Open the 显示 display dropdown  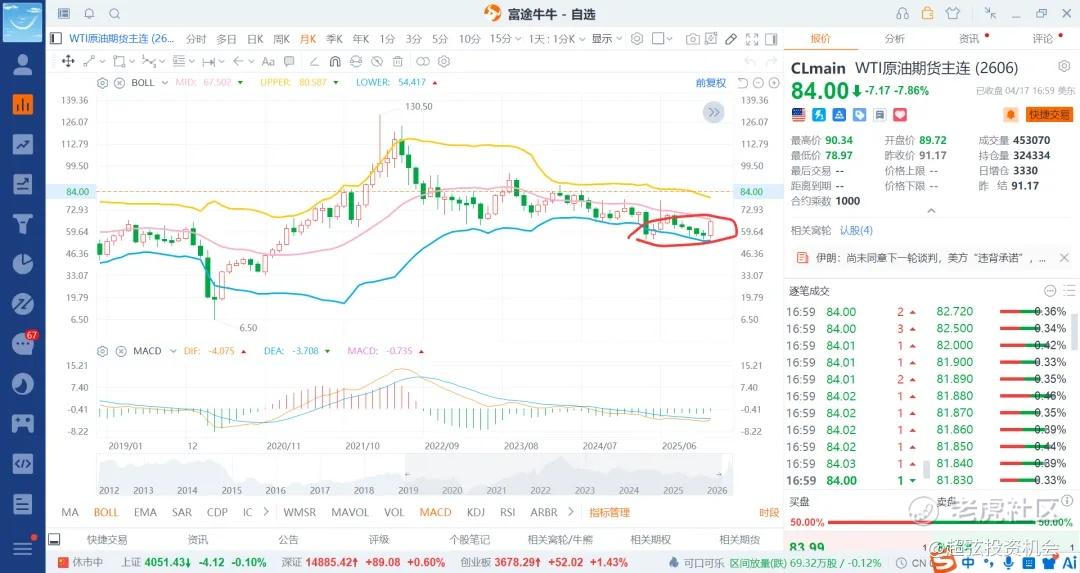coord(606,39)
